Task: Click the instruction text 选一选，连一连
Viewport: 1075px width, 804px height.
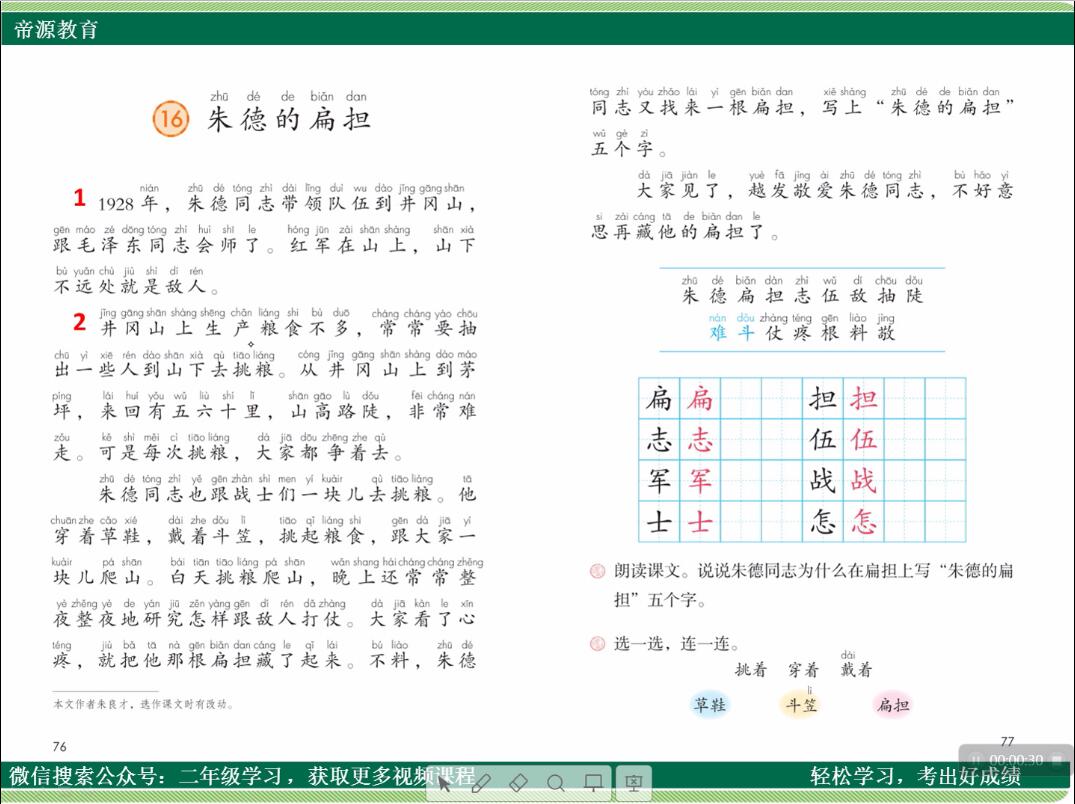Action: click(676, 644)
